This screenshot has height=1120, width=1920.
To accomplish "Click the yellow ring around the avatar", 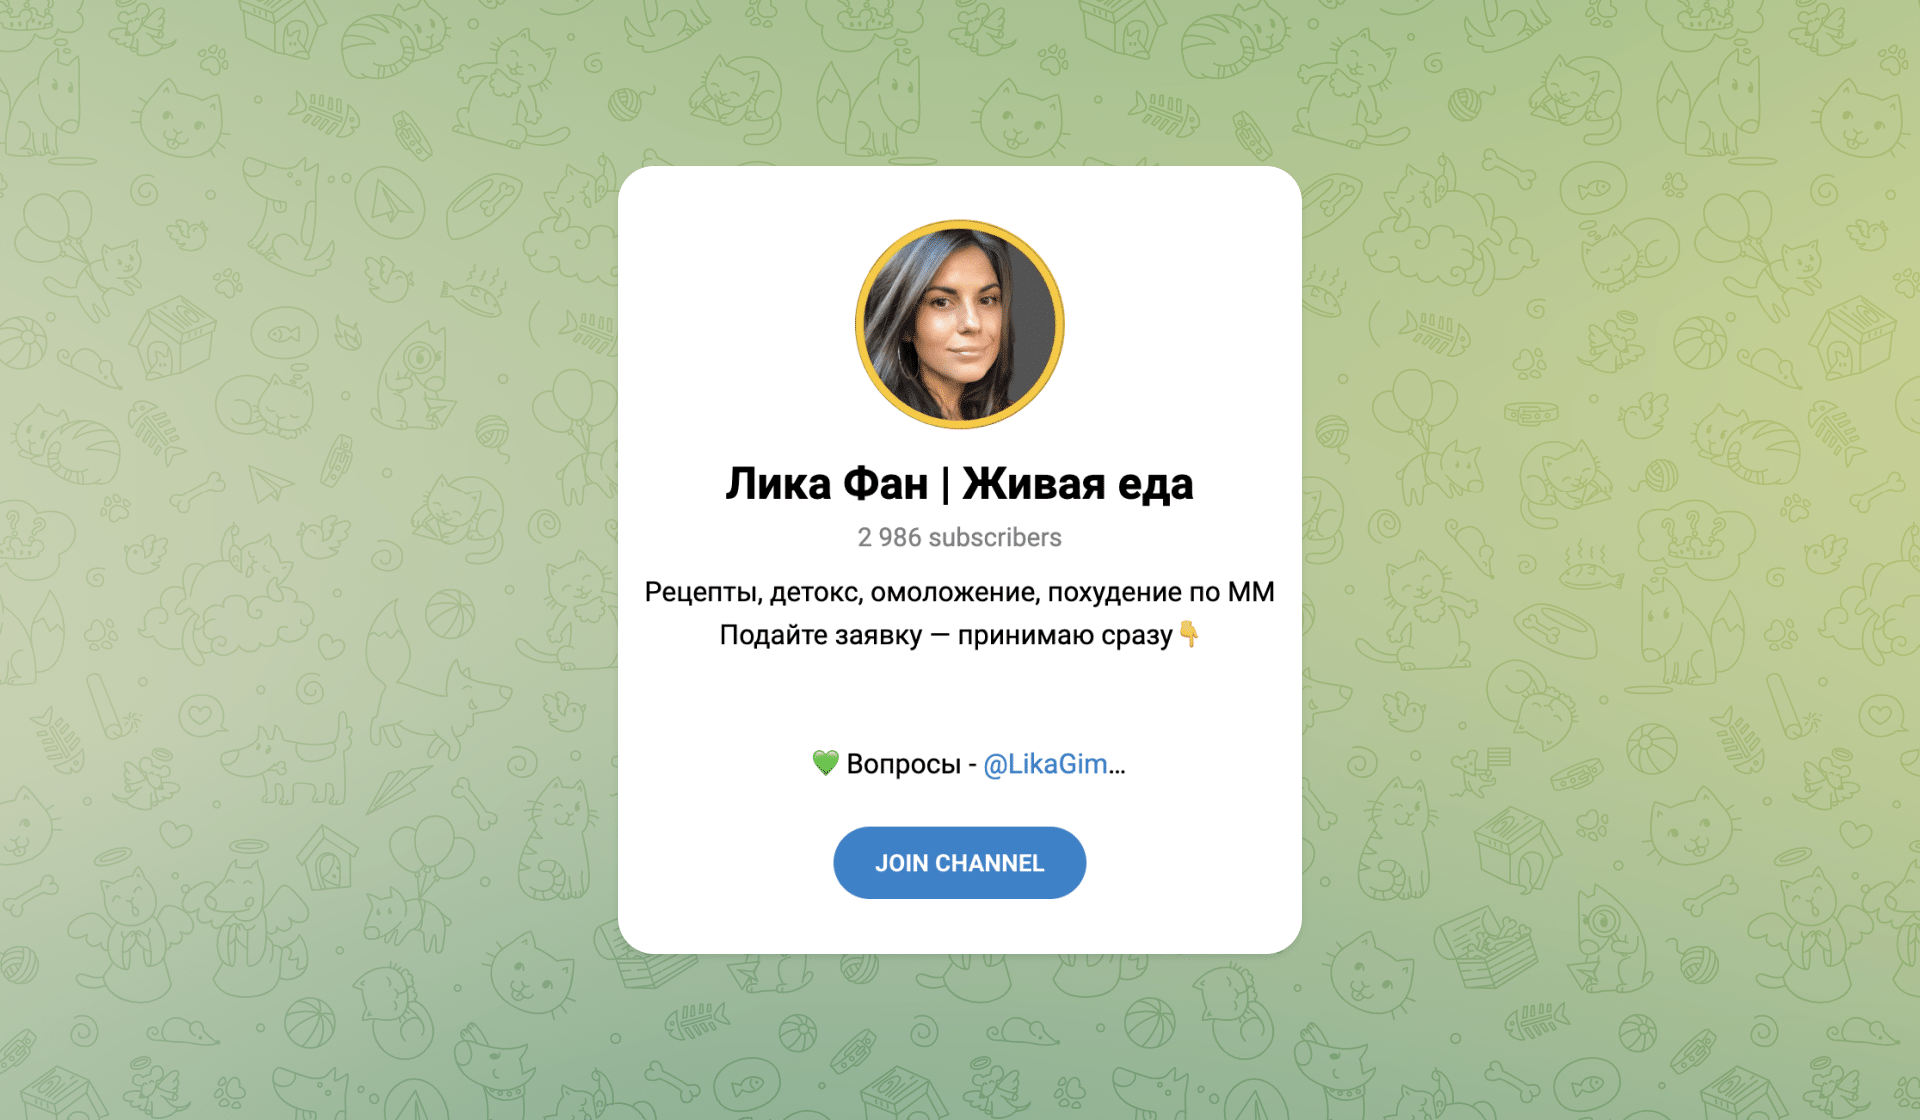I will pos(959,223).
